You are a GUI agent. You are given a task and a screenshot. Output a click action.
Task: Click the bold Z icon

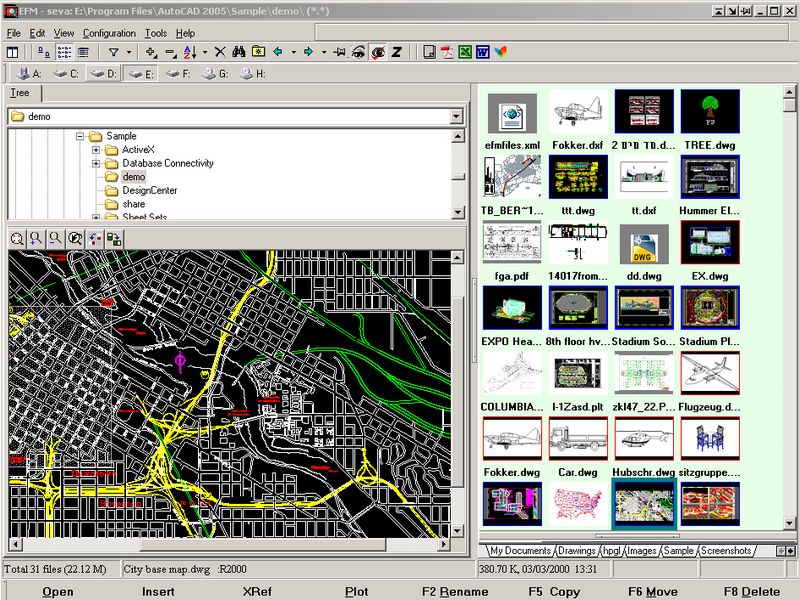click(396, 52)
